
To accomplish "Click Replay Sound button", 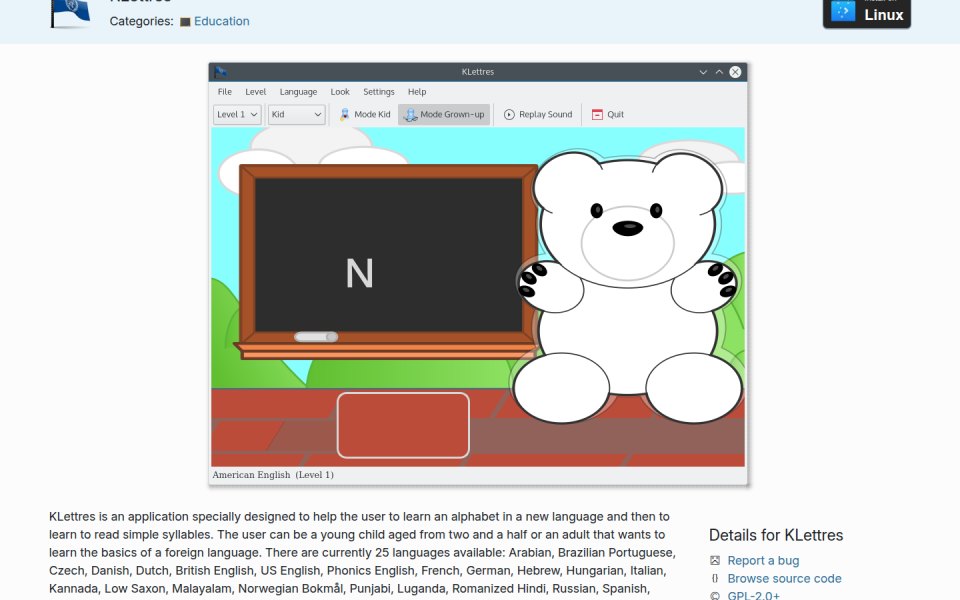I will click(538, 114).
